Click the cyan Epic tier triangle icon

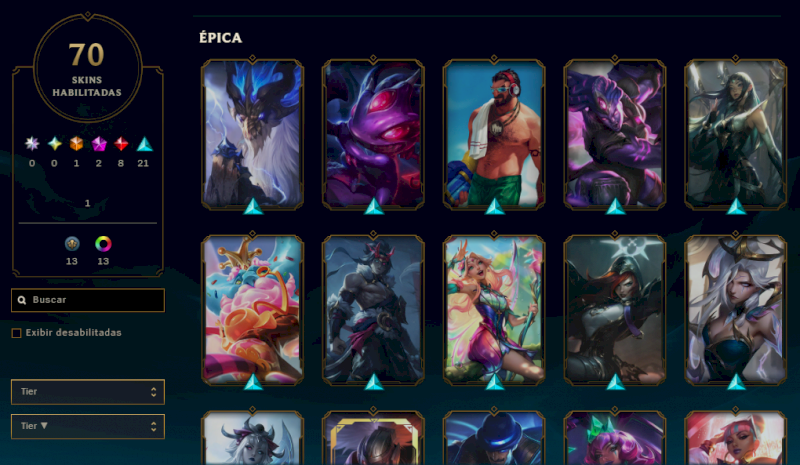click(144, 144)
